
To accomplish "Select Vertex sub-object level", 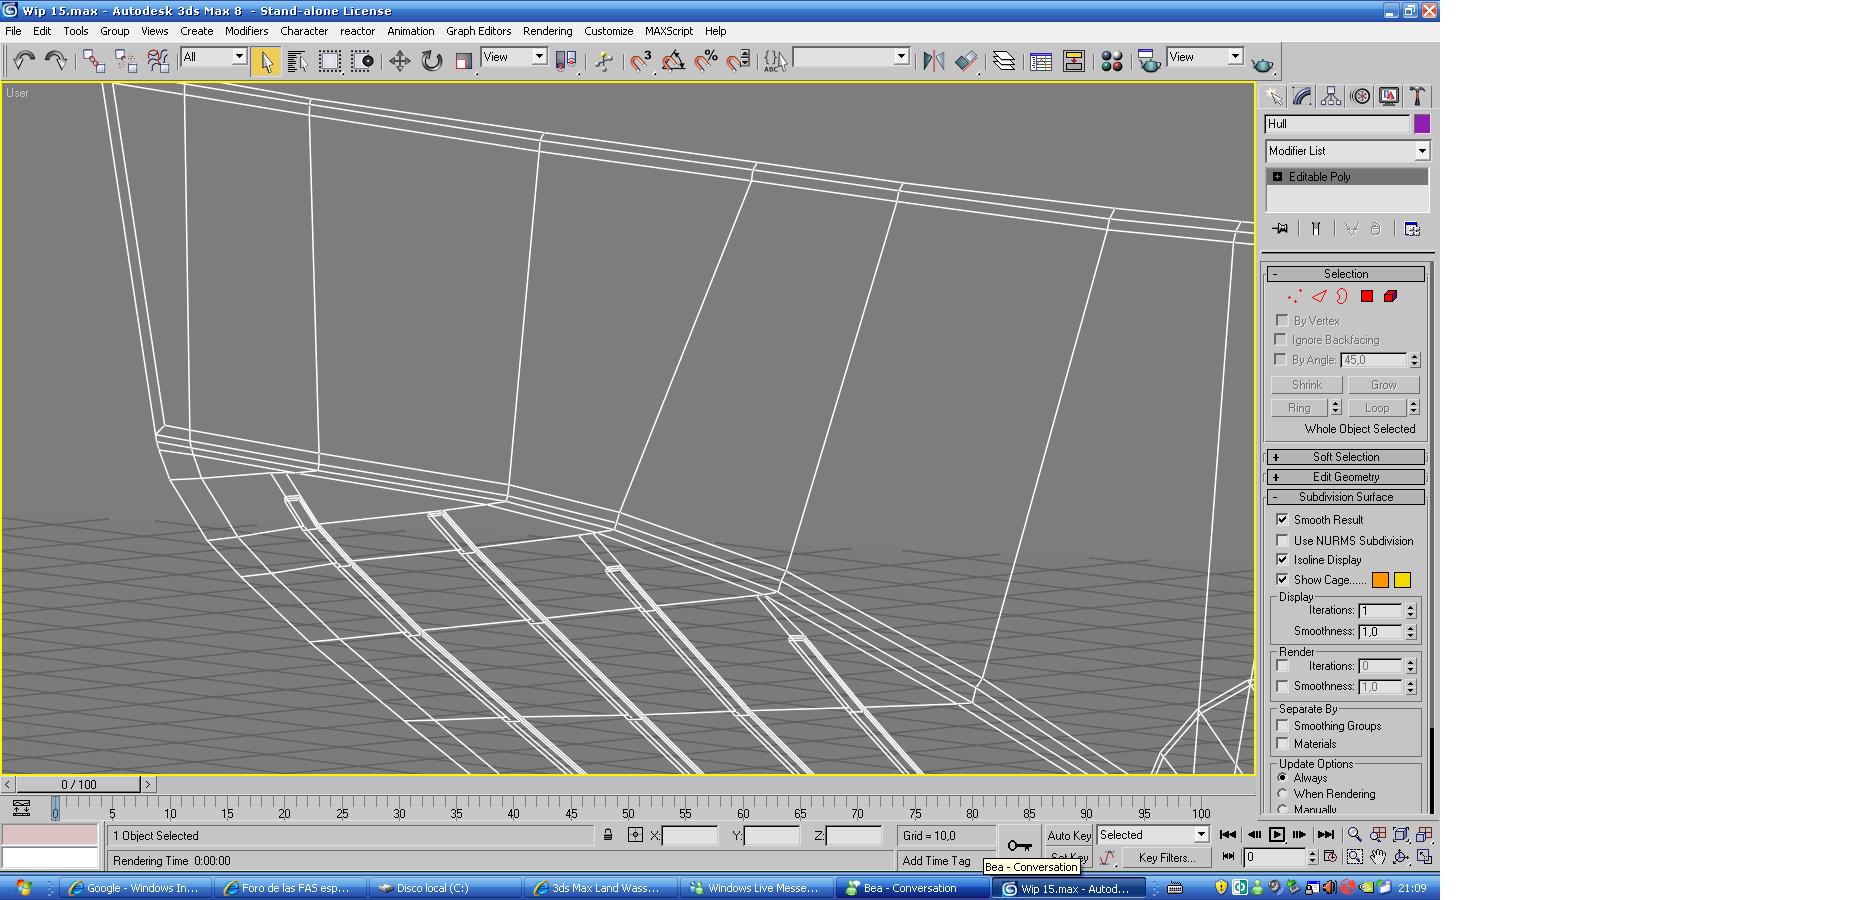I will tap(1295, 296).
